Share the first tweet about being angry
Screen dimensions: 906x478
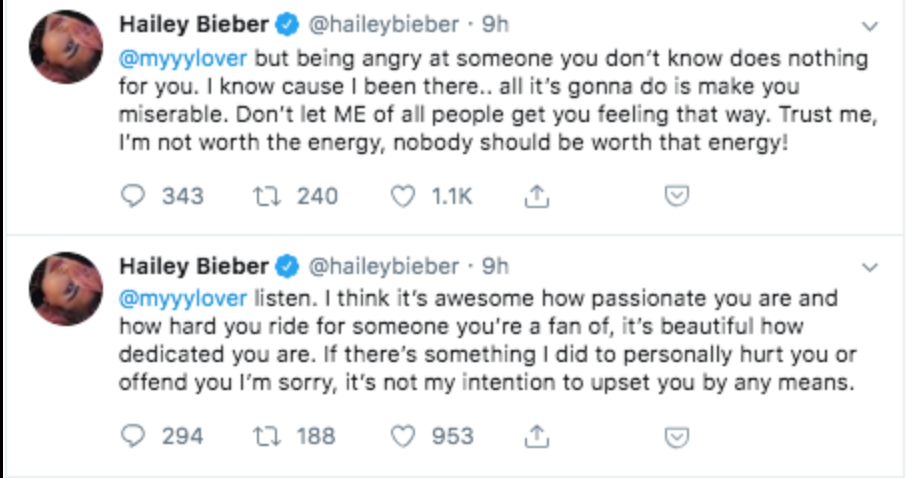(x=538, y=198)
